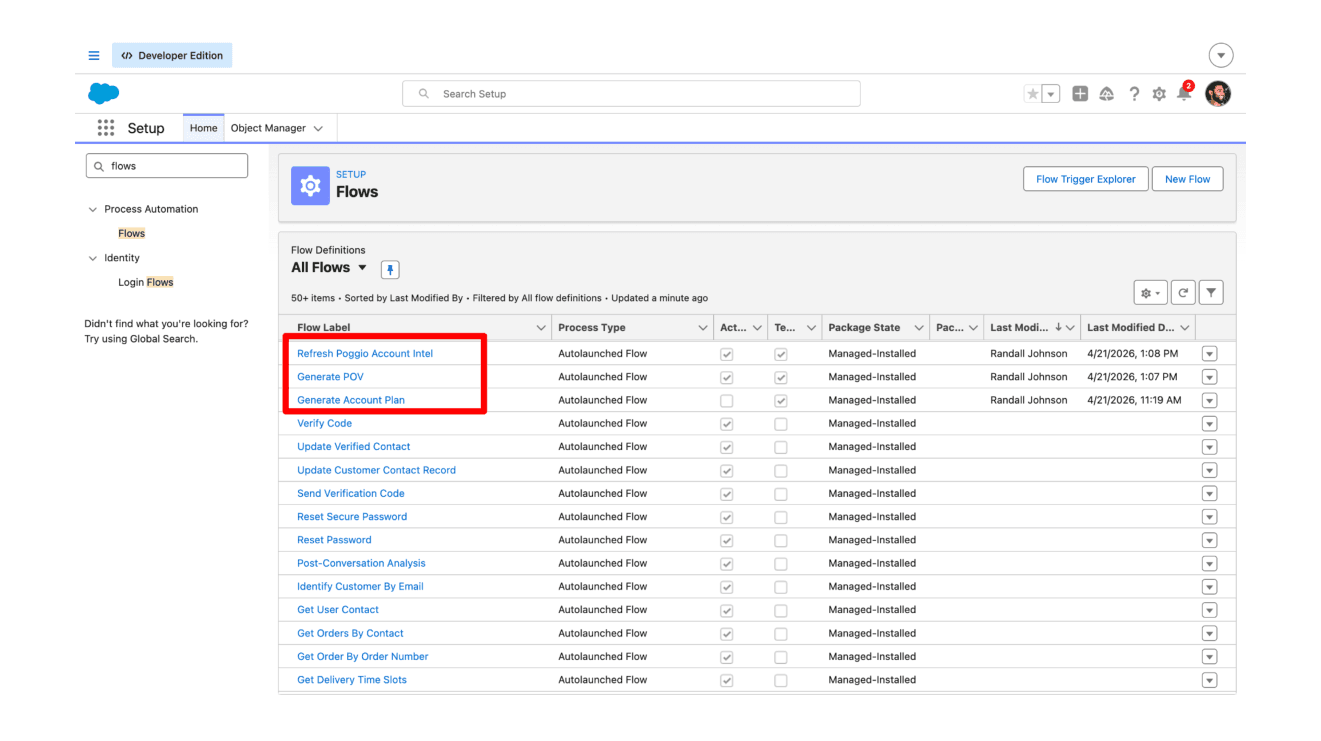Click the circled down-arrow at top right
The height and width of the screenshot is (741, 1321).
point(1221,56)
